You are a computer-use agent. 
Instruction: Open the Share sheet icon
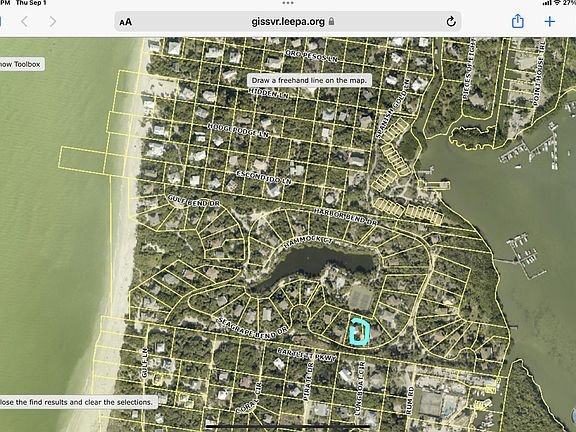tap(518, 21)
